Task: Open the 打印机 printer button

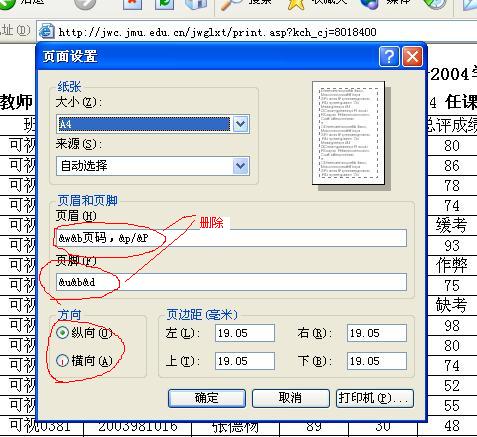Action: [x=375, y=398]
